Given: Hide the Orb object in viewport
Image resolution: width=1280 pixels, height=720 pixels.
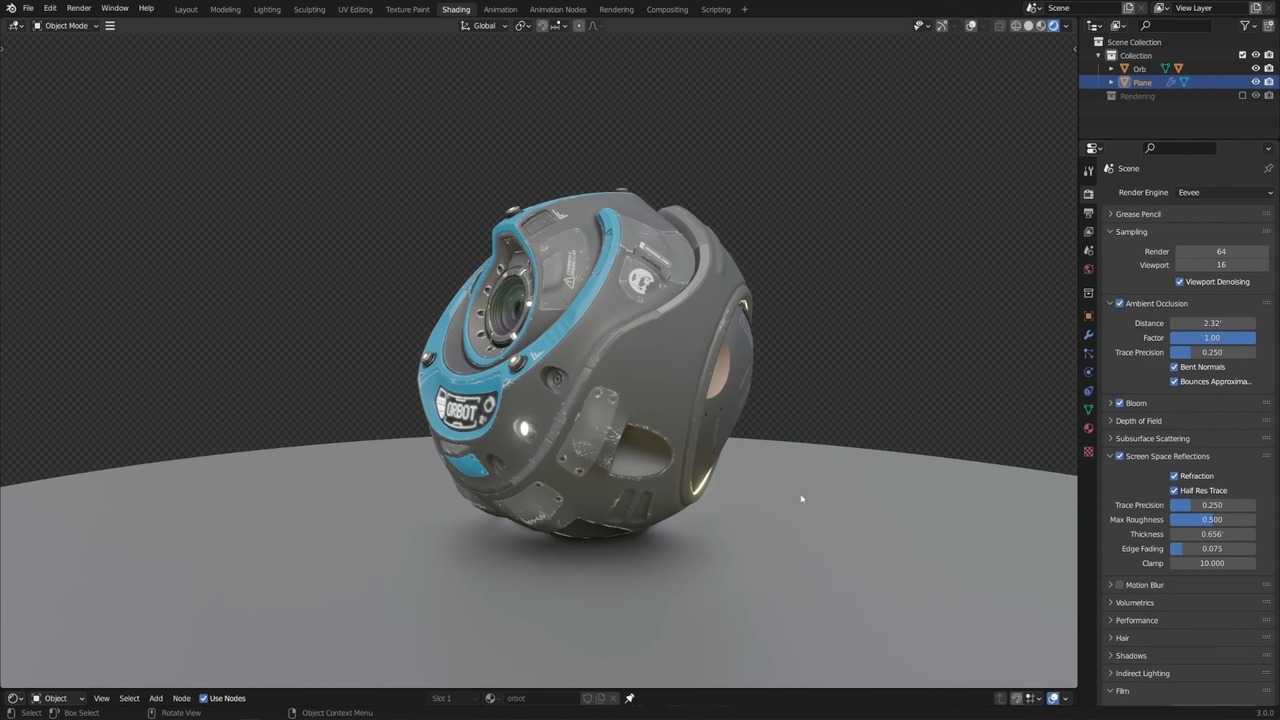Looking at the screenshot, I should pos(1256,69).
